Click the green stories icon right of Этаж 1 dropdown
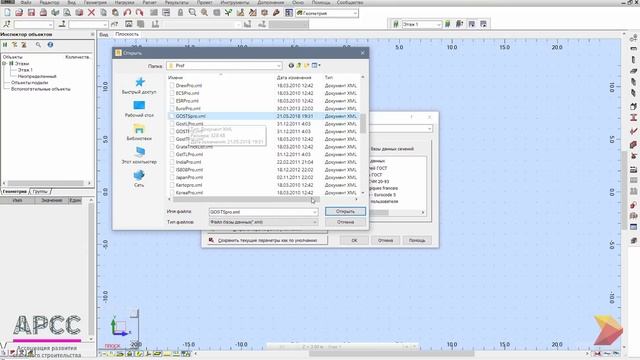The width and height of the screenshot is (640, 360). click(448, 24)
